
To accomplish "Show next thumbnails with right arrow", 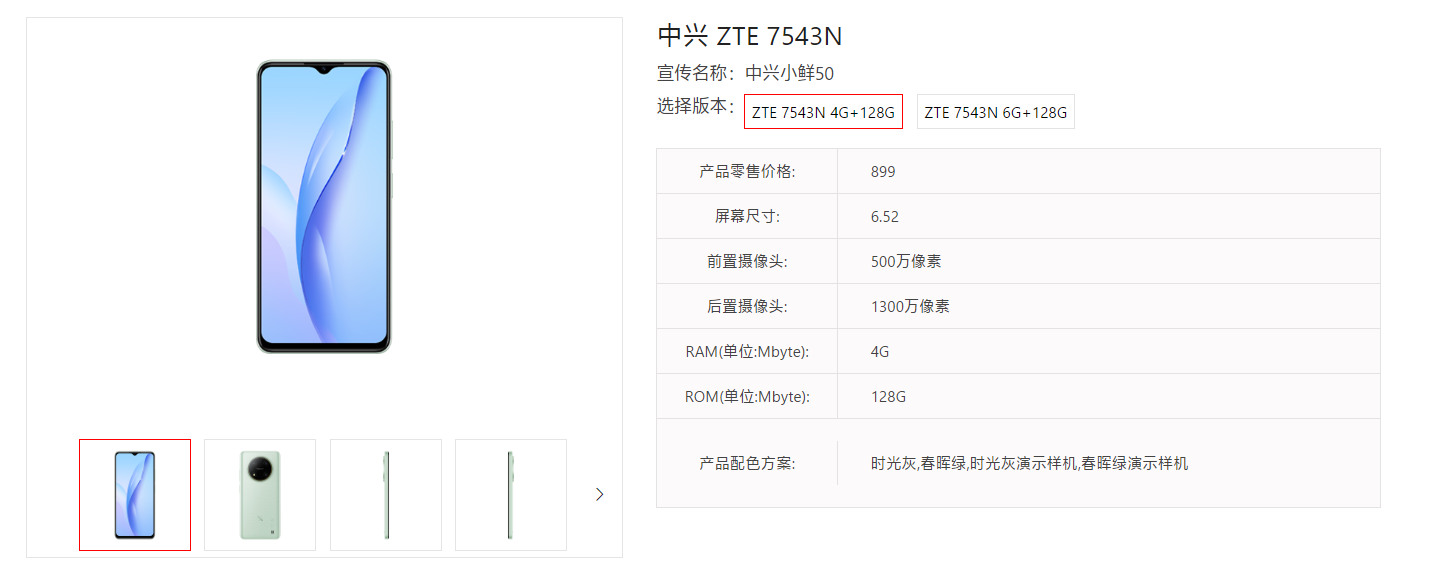I will click(x=599, y=494).
